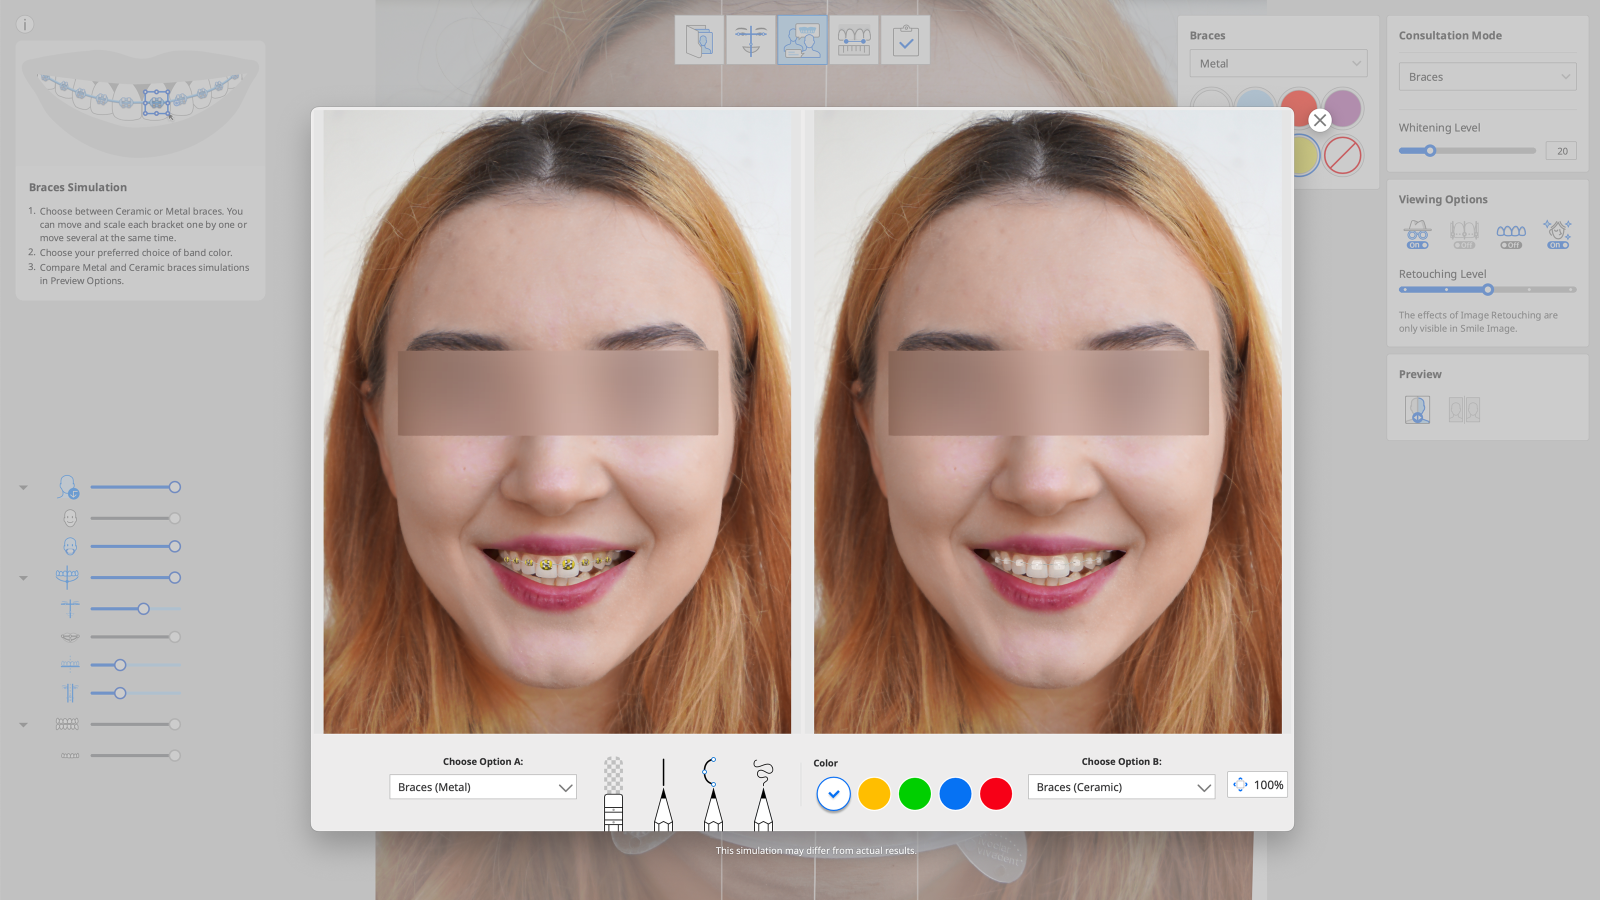Open the Choose Option A dropdown

click(483, 787)
